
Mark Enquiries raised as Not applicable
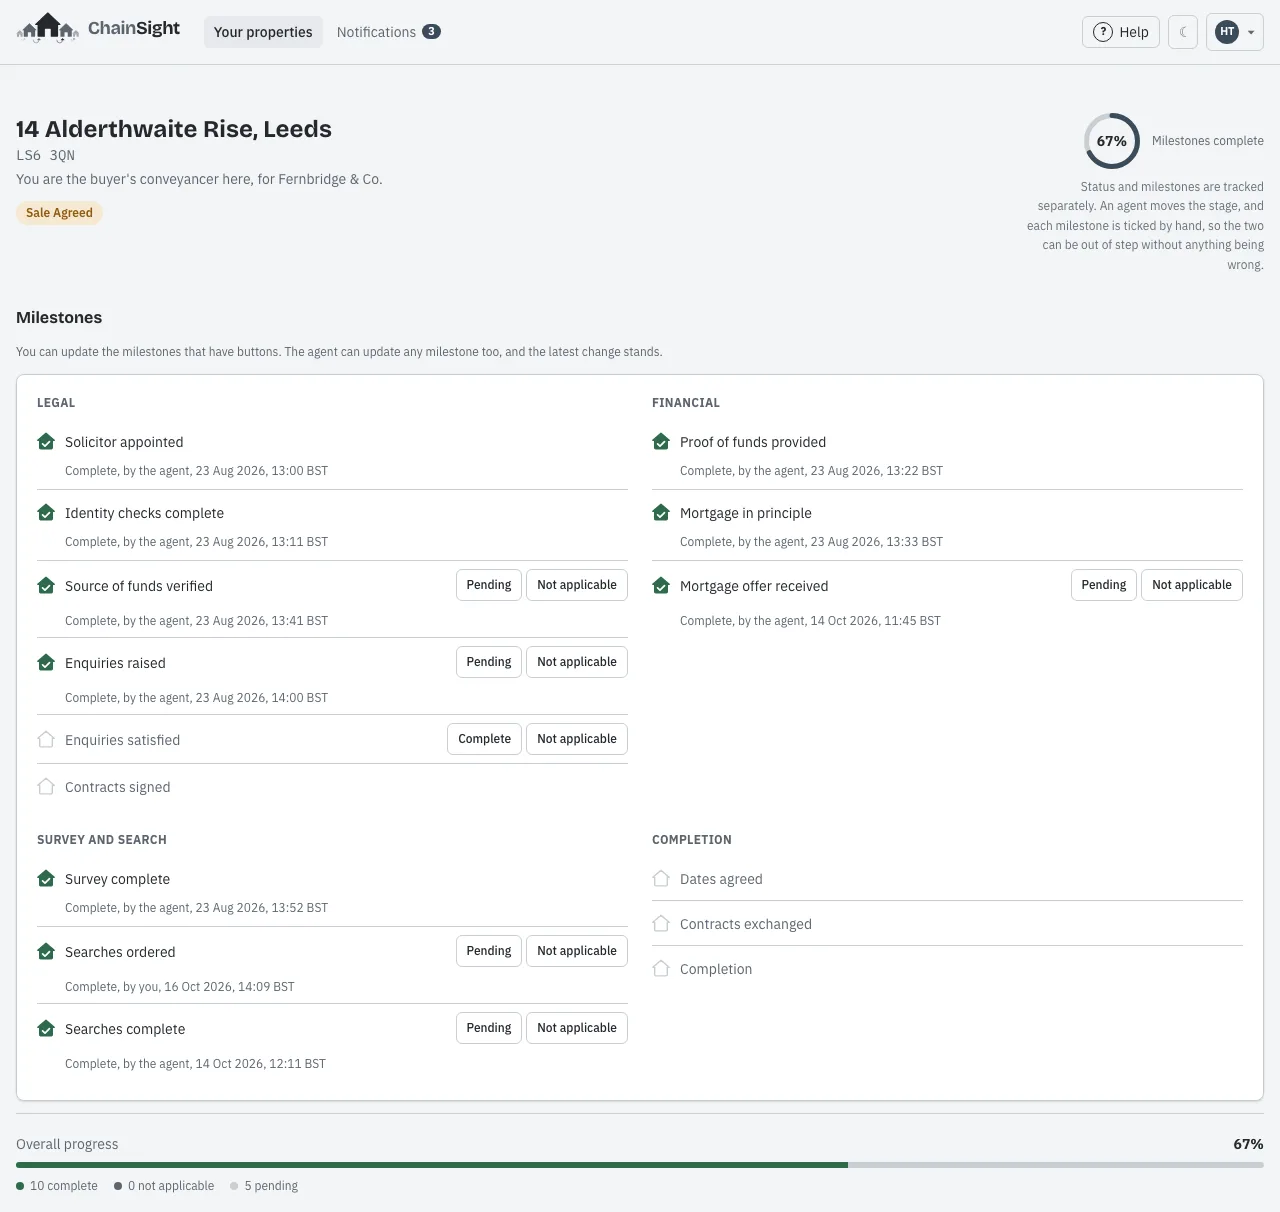577,662
